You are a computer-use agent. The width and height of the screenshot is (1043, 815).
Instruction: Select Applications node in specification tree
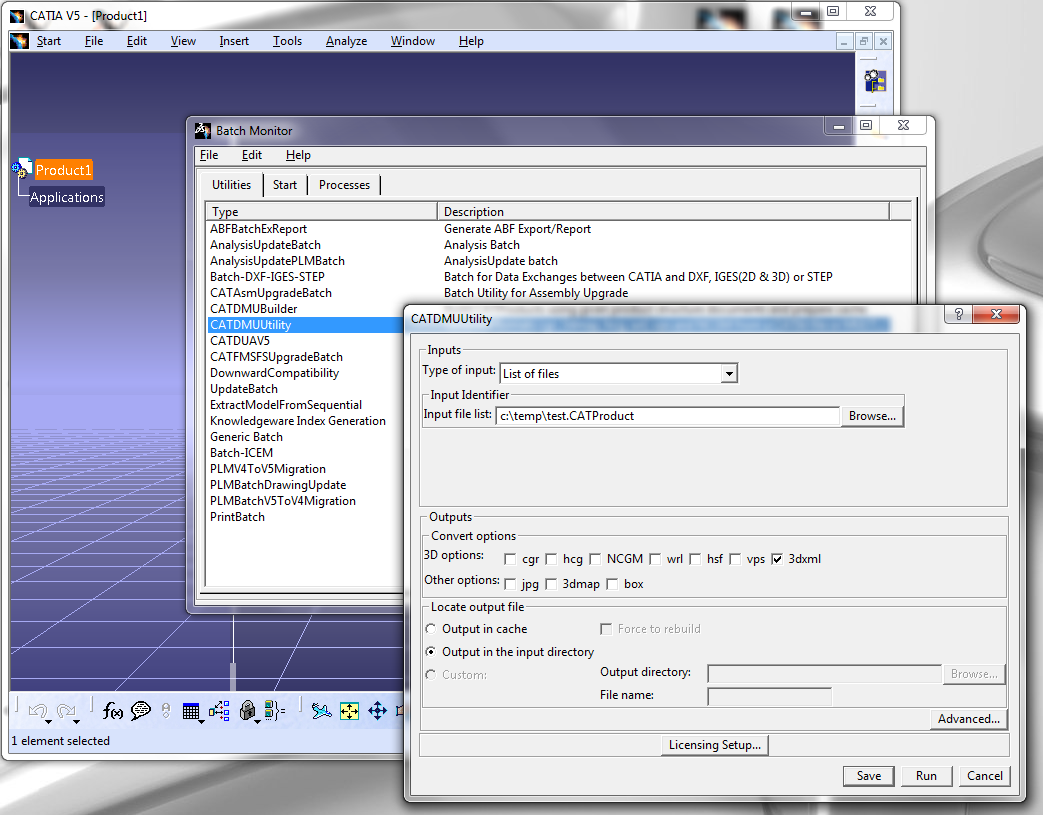pos(67,198)
